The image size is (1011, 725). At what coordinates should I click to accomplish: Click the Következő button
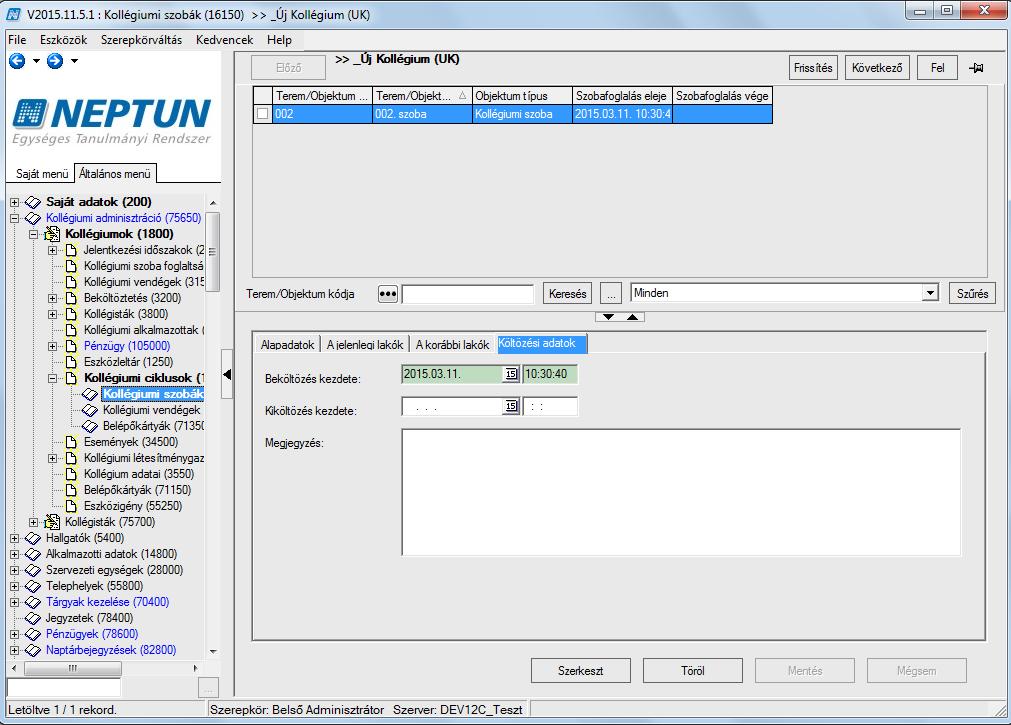(x=877, y=68)
